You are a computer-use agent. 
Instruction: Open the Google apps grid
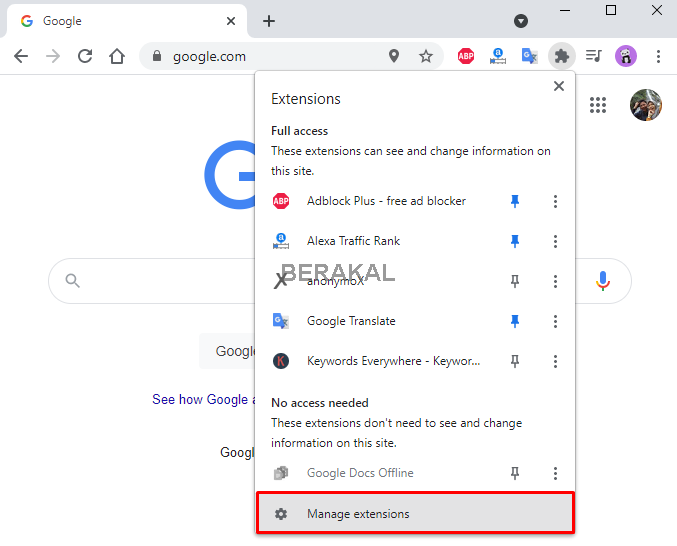pos(598,105)
